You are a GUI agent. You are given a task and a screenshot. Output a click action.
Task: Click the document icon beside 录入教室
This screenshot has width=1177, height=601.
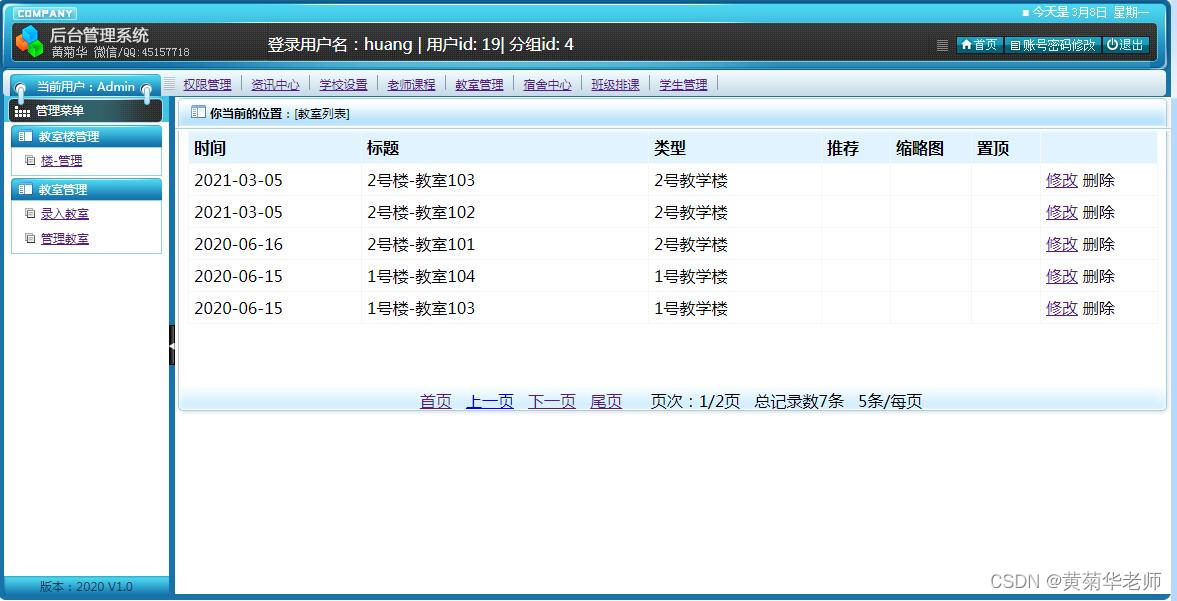tap(30, 213)
